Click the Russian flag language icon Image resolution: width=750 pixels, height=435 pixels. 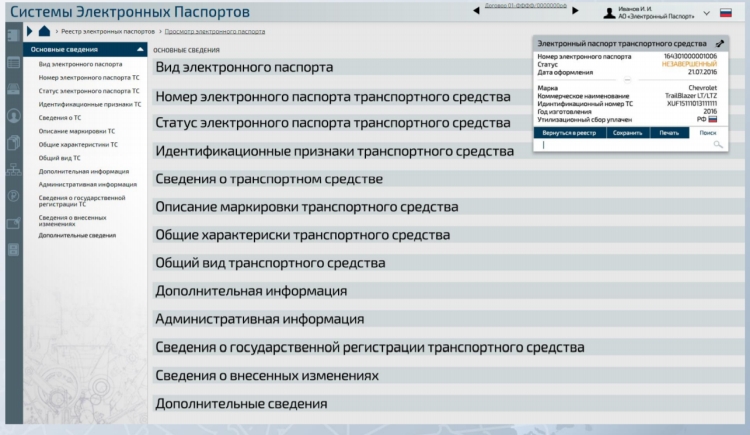(x=726, y=13)
